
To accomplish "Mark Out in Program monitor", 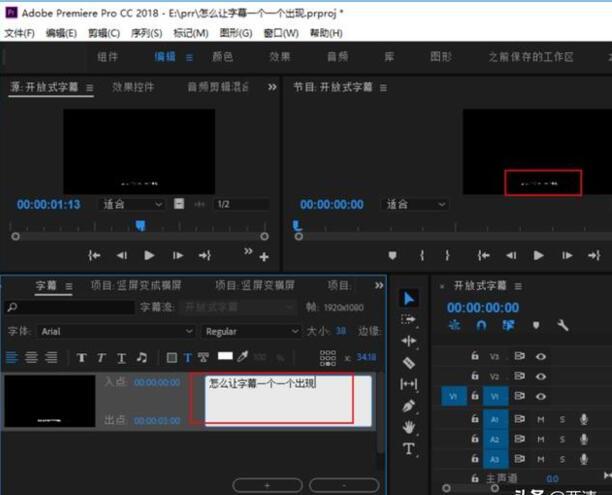I will coord(447,255).
